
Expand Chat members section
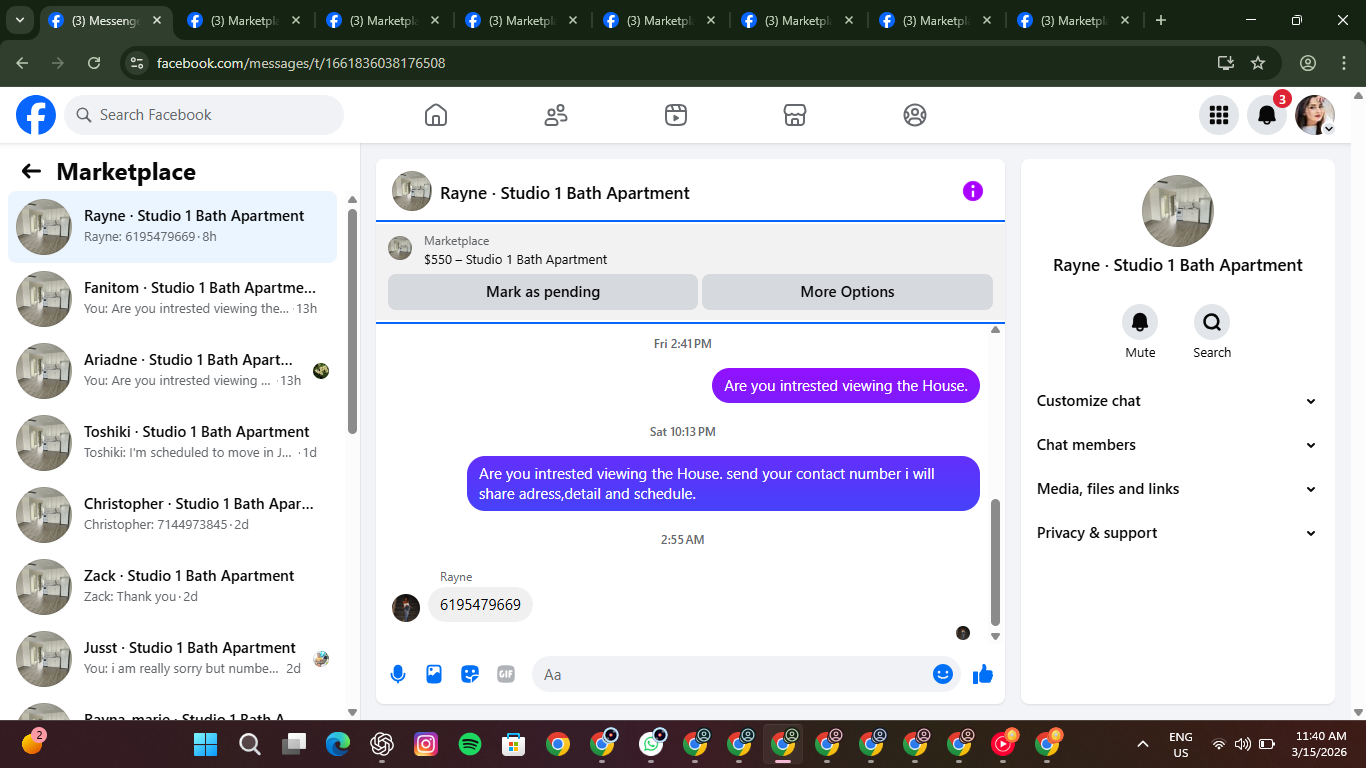[1177, 445]
